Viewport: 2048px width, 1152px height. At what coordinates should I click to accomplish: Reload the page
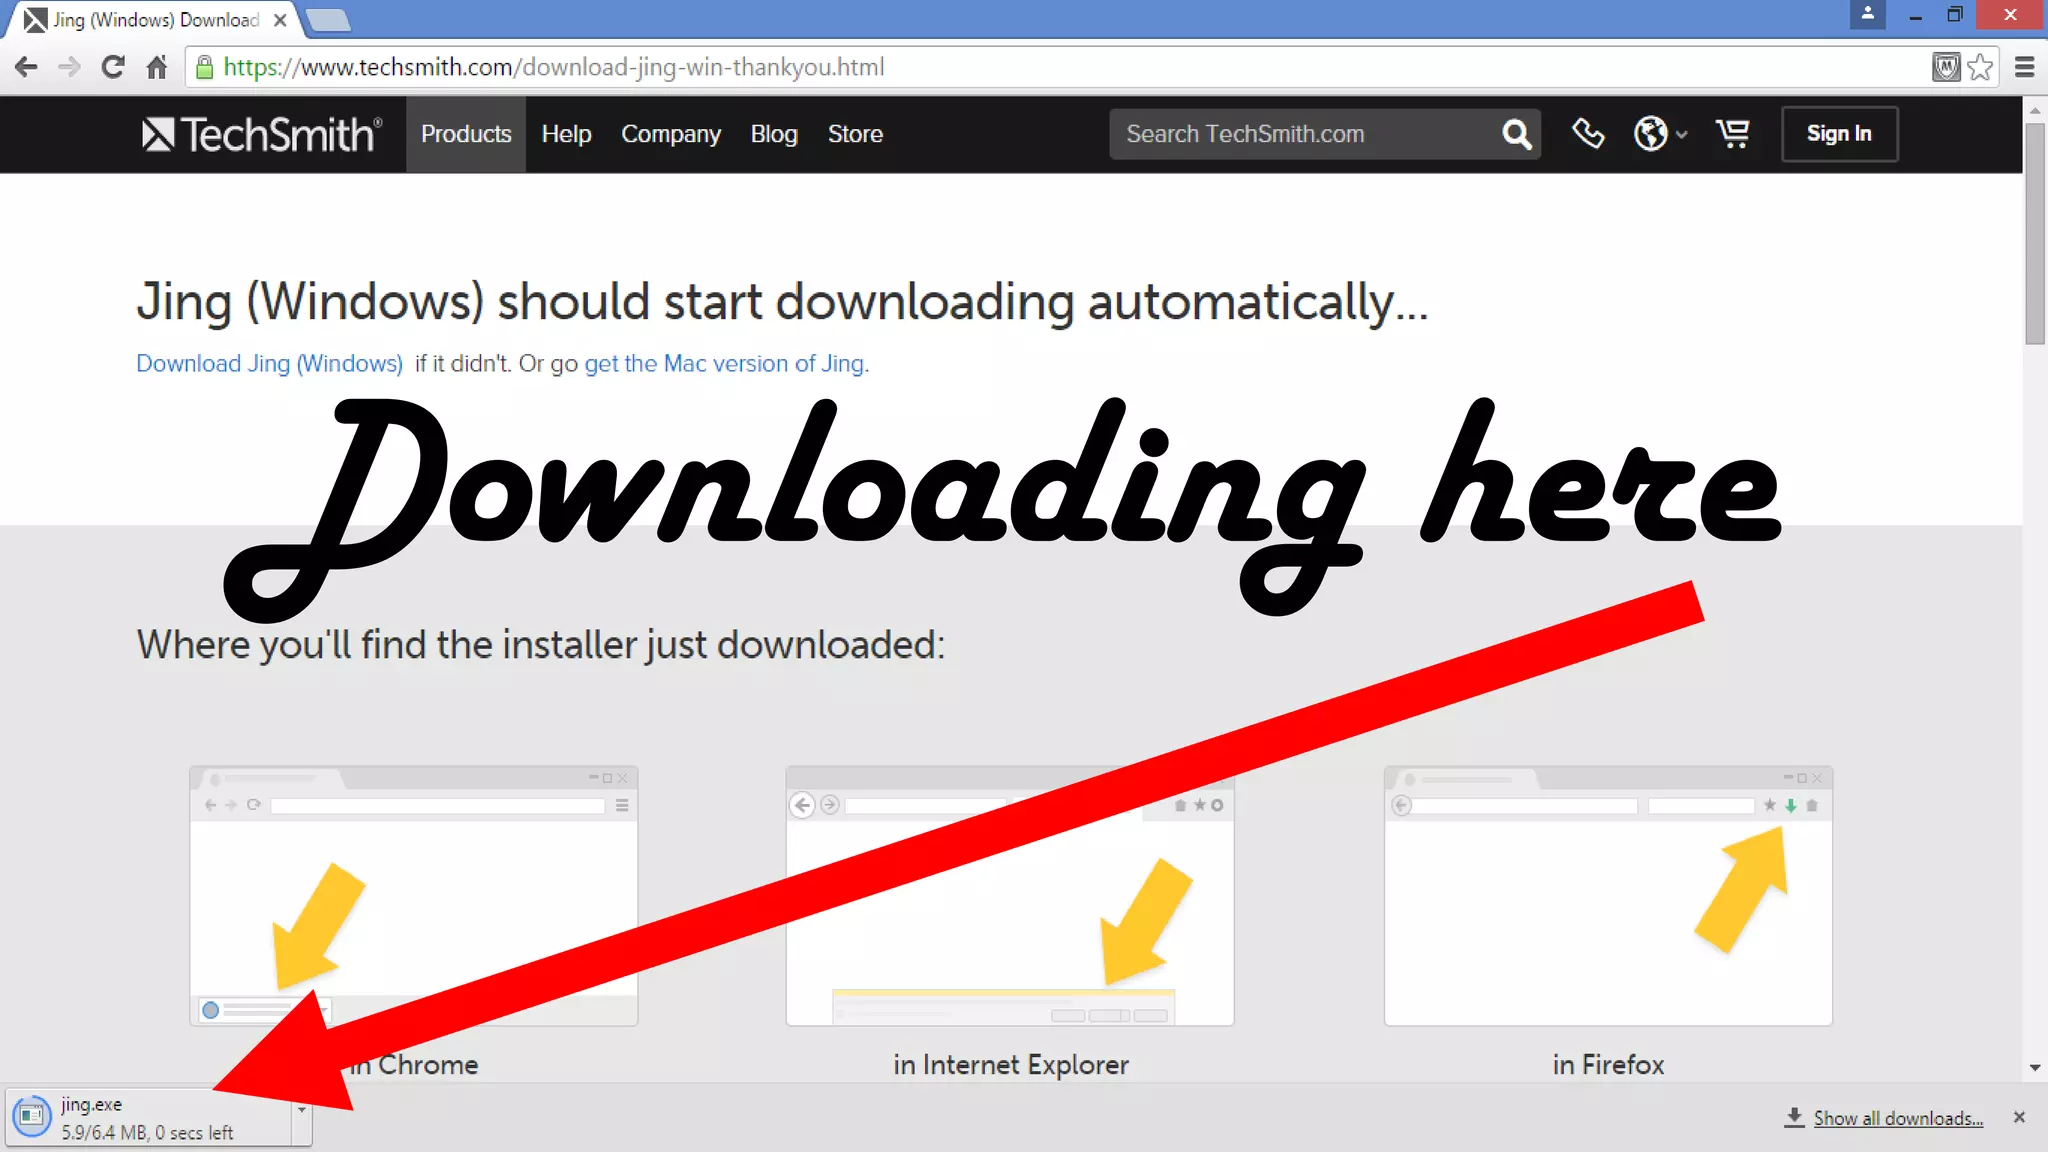tap(113, 67)
